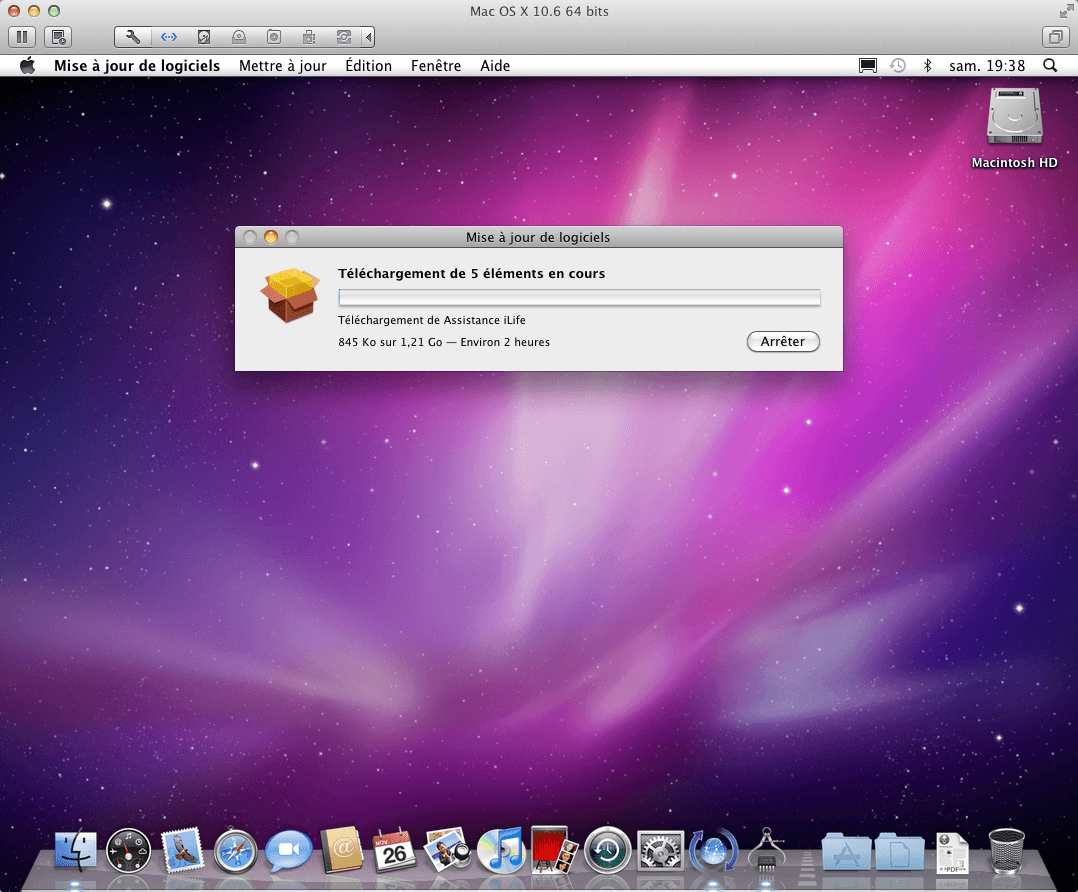Viewport: 1078px width, 892px height.
Task: Click the clock showing sam. 19:38
Action: [987, 66]
